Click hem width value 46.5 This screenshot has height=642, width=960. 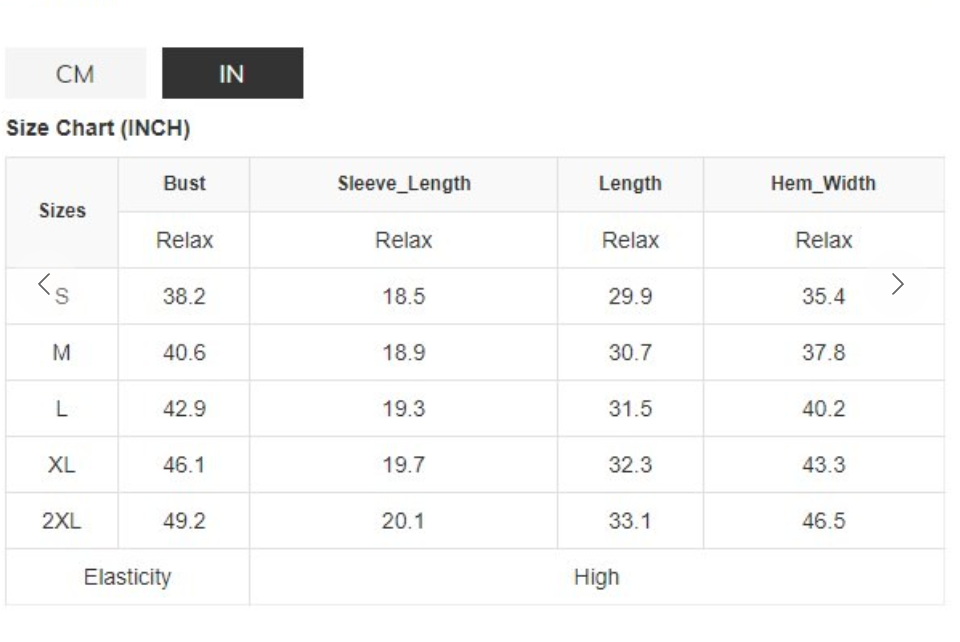(823, 521)
